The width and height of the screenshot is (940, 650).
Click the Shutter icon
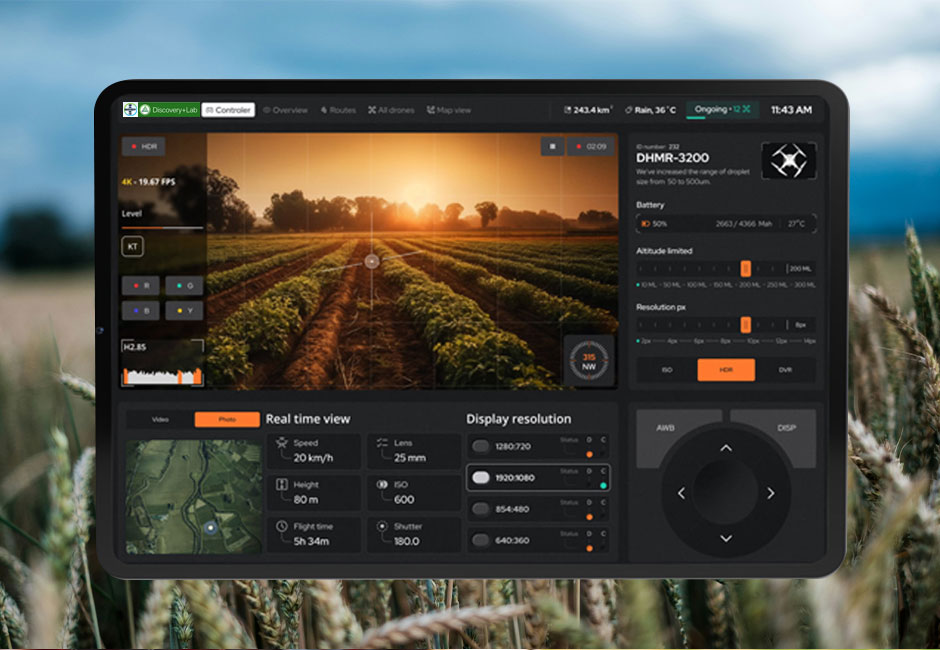coord(382,526)
